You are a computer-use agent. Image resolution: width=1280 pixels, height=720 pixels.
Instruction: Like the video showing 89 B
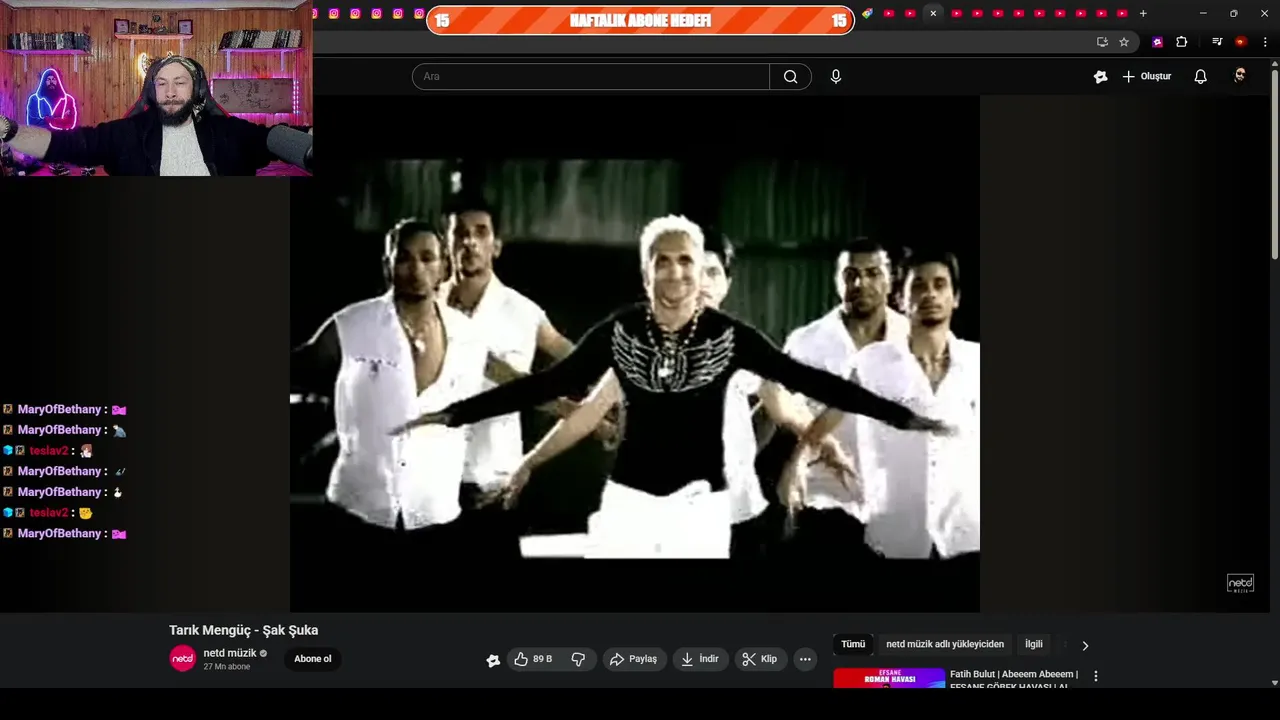click(533, 659)
